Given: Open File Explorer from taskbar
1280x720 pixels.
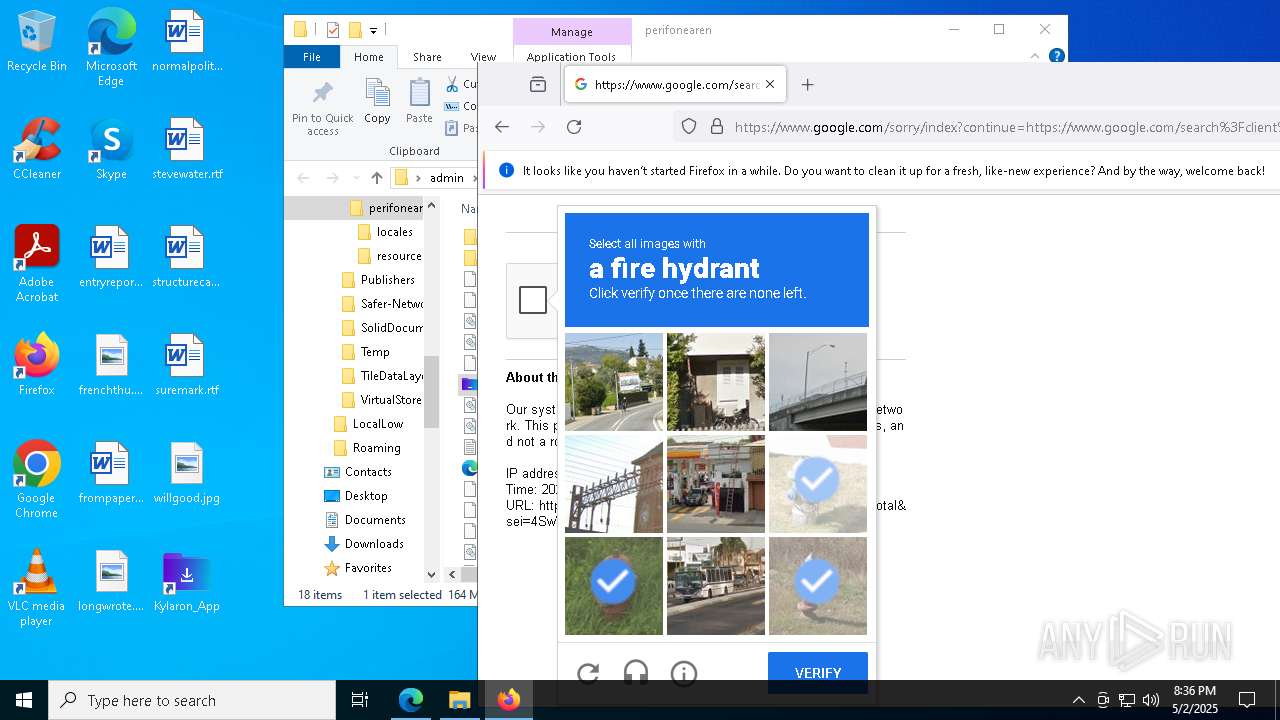Looking at the screenshot, I should point(459,700).
